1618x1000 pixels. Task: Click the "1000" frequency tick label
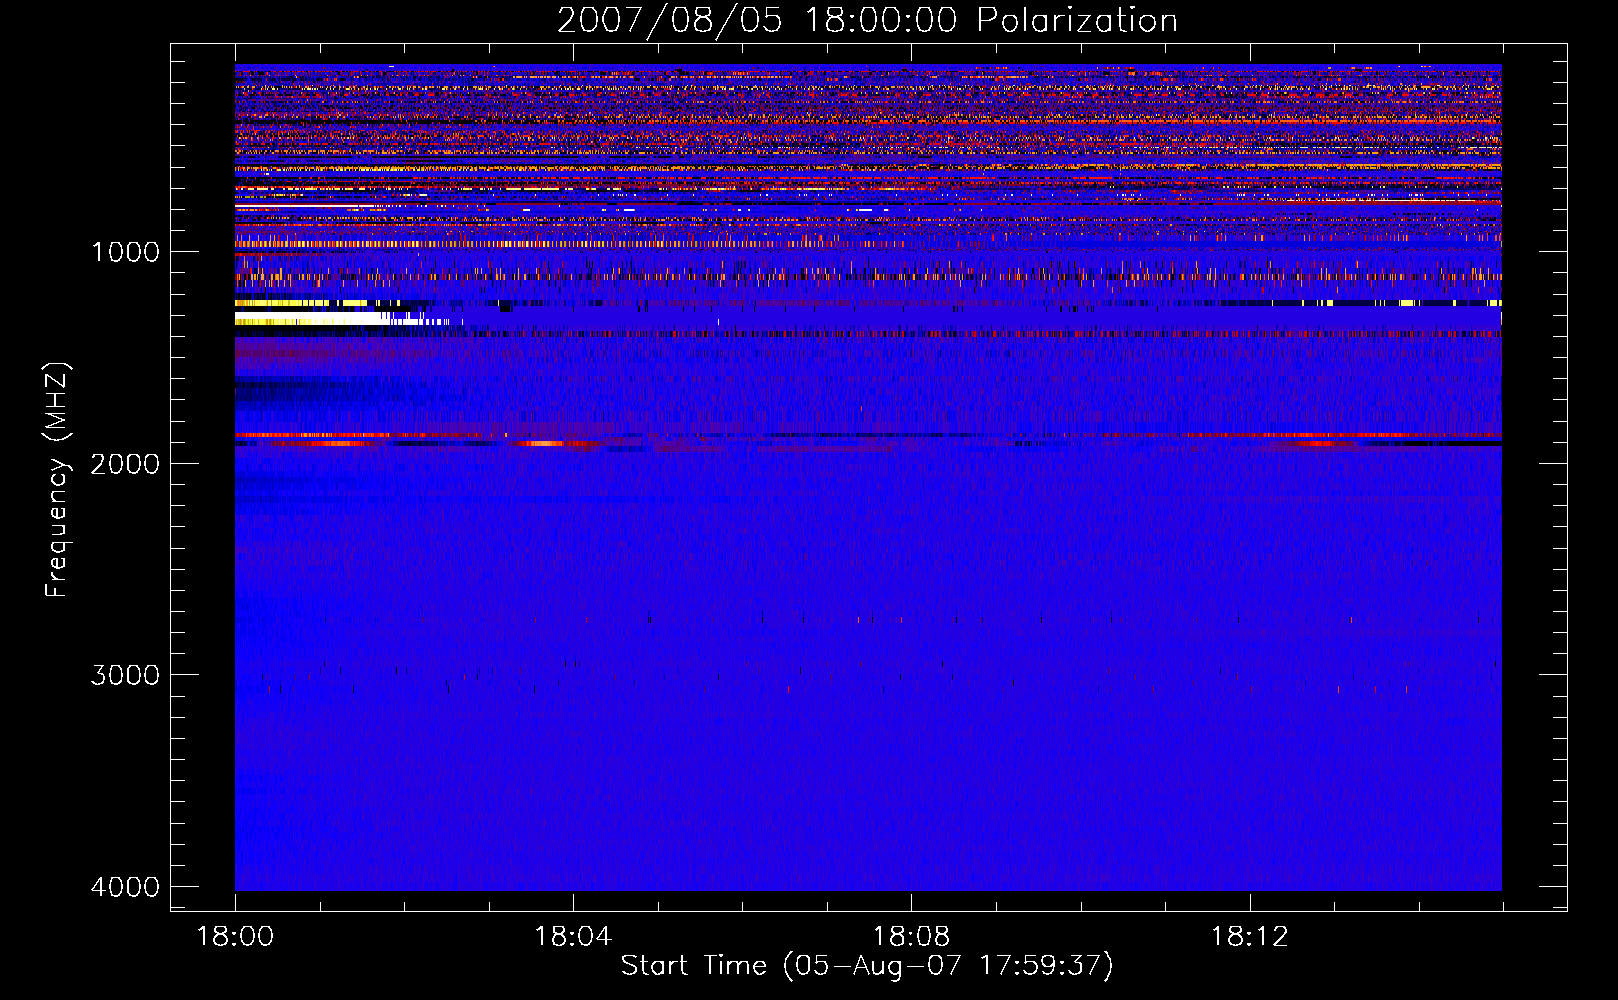(x=125, y=252)
